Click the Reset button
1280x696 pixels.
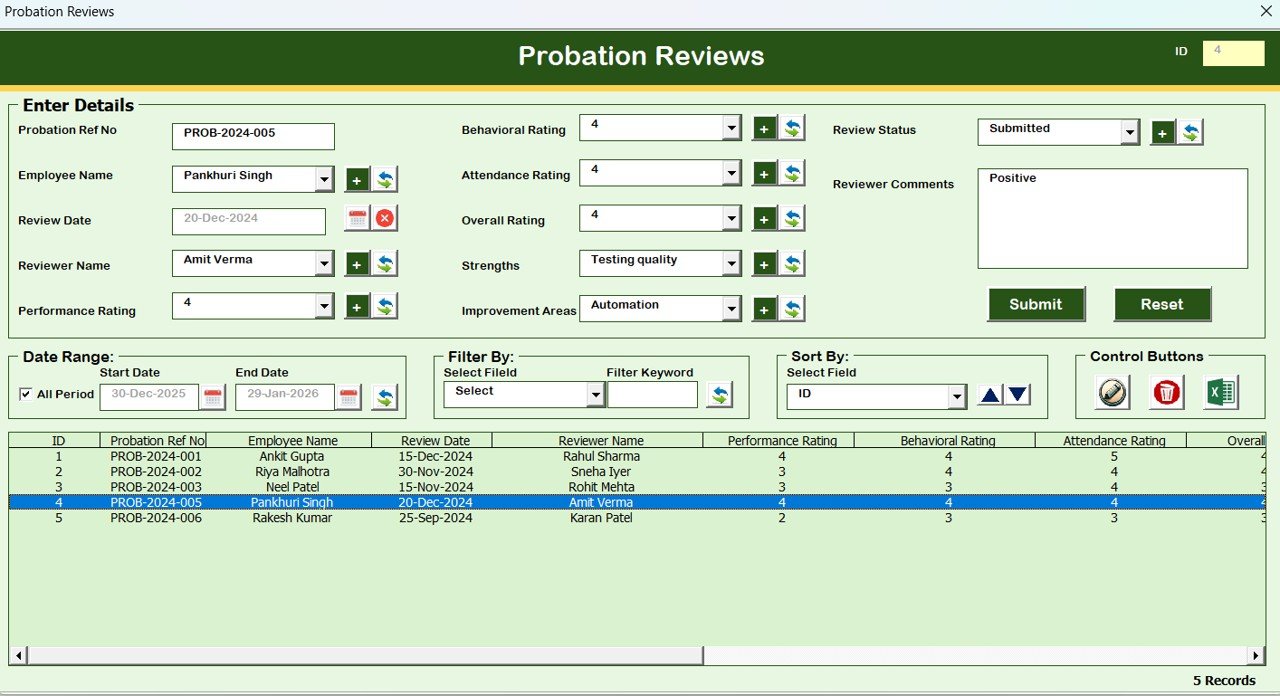pos(1162,304)
